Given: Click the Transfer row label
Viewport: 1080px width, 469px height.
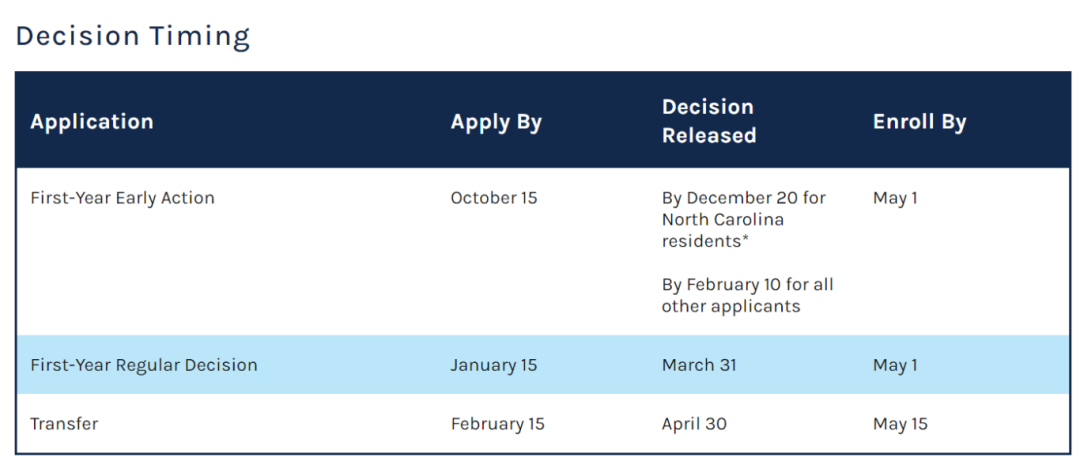Looking at the screenshot, I should (x=64, y=424).
